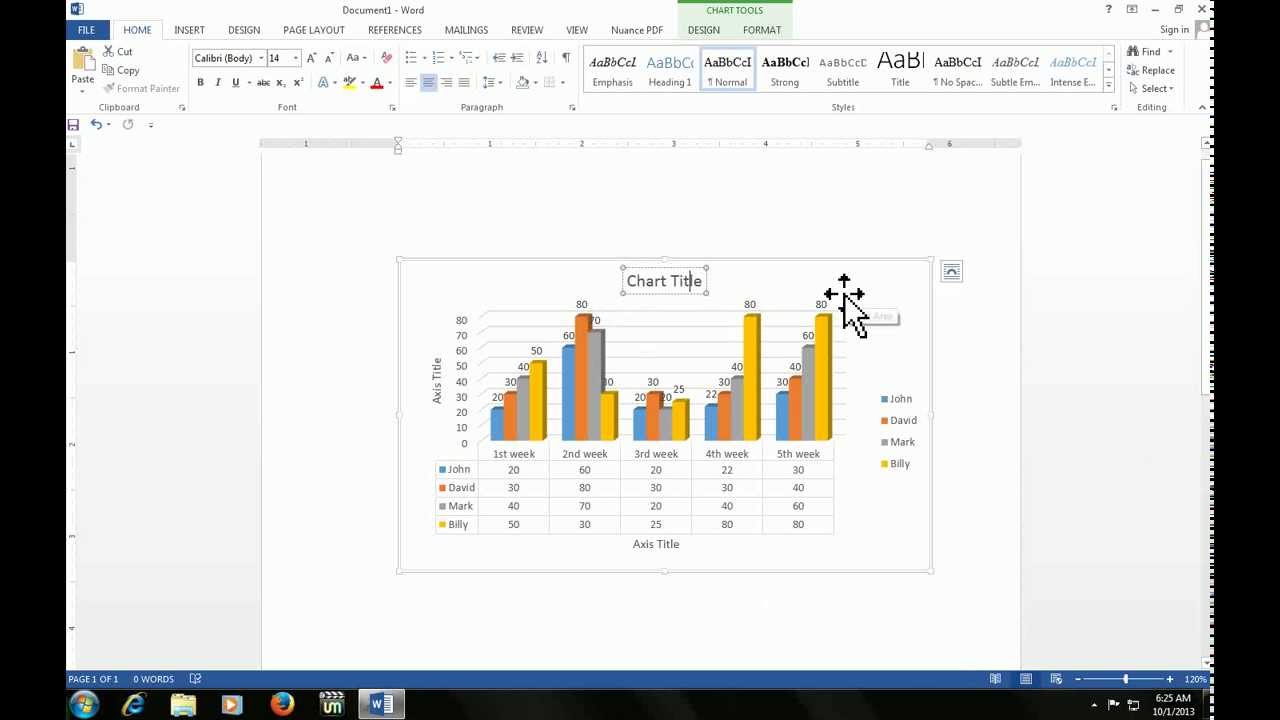Open the Nuance PDF tab
This screenshot has height=720, width=1280.
pyautogui.click(x=636, y=30)
